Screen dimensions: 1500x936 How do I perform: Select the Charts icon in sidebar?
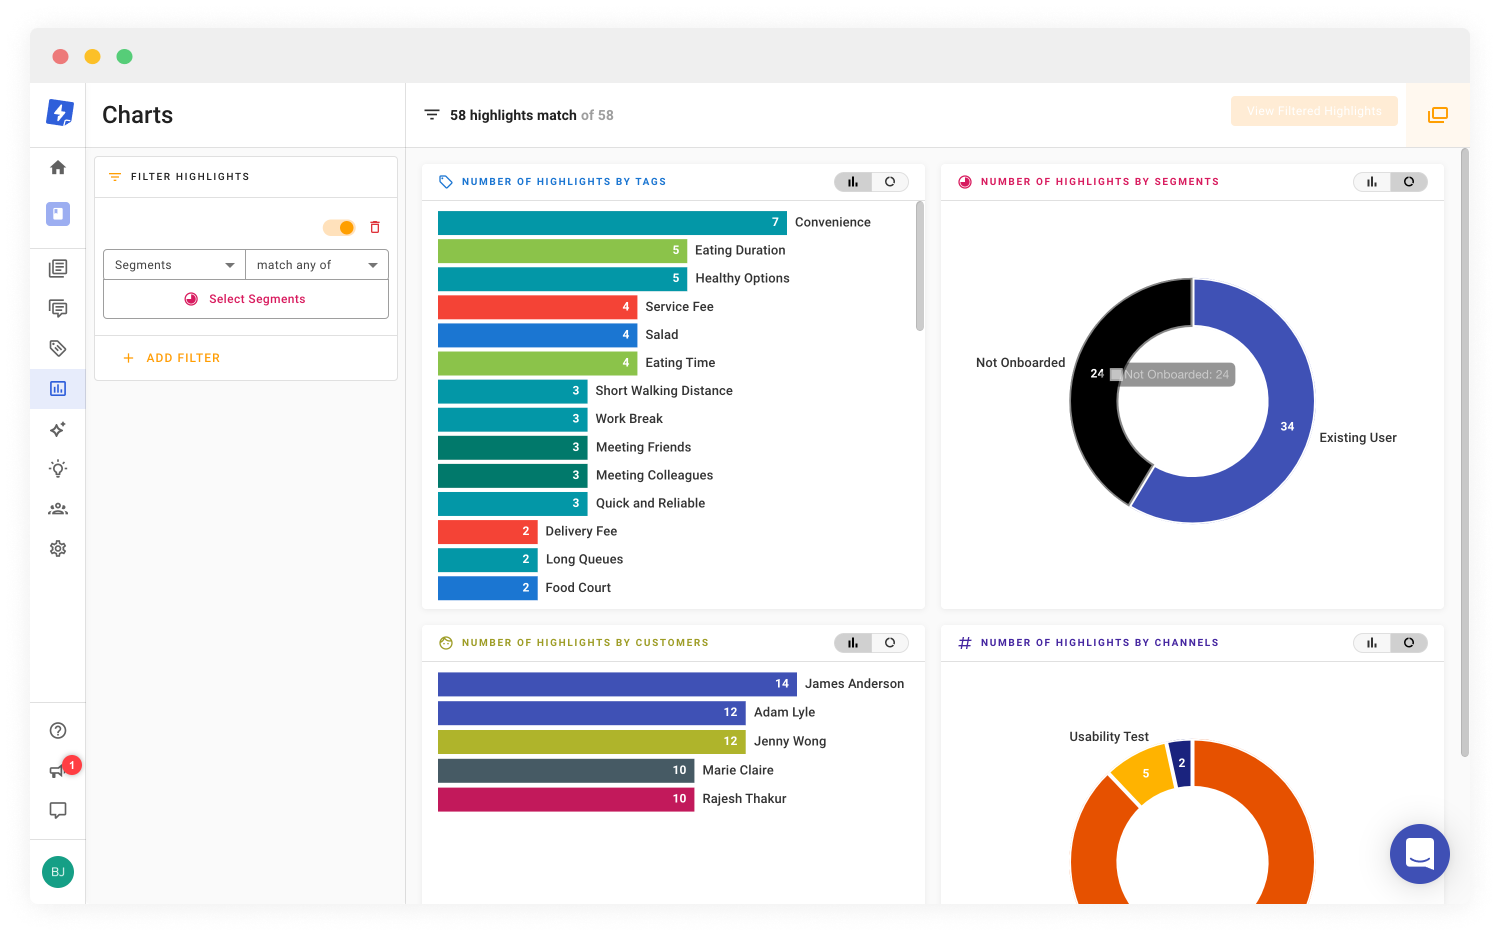[x=58, y=388]
